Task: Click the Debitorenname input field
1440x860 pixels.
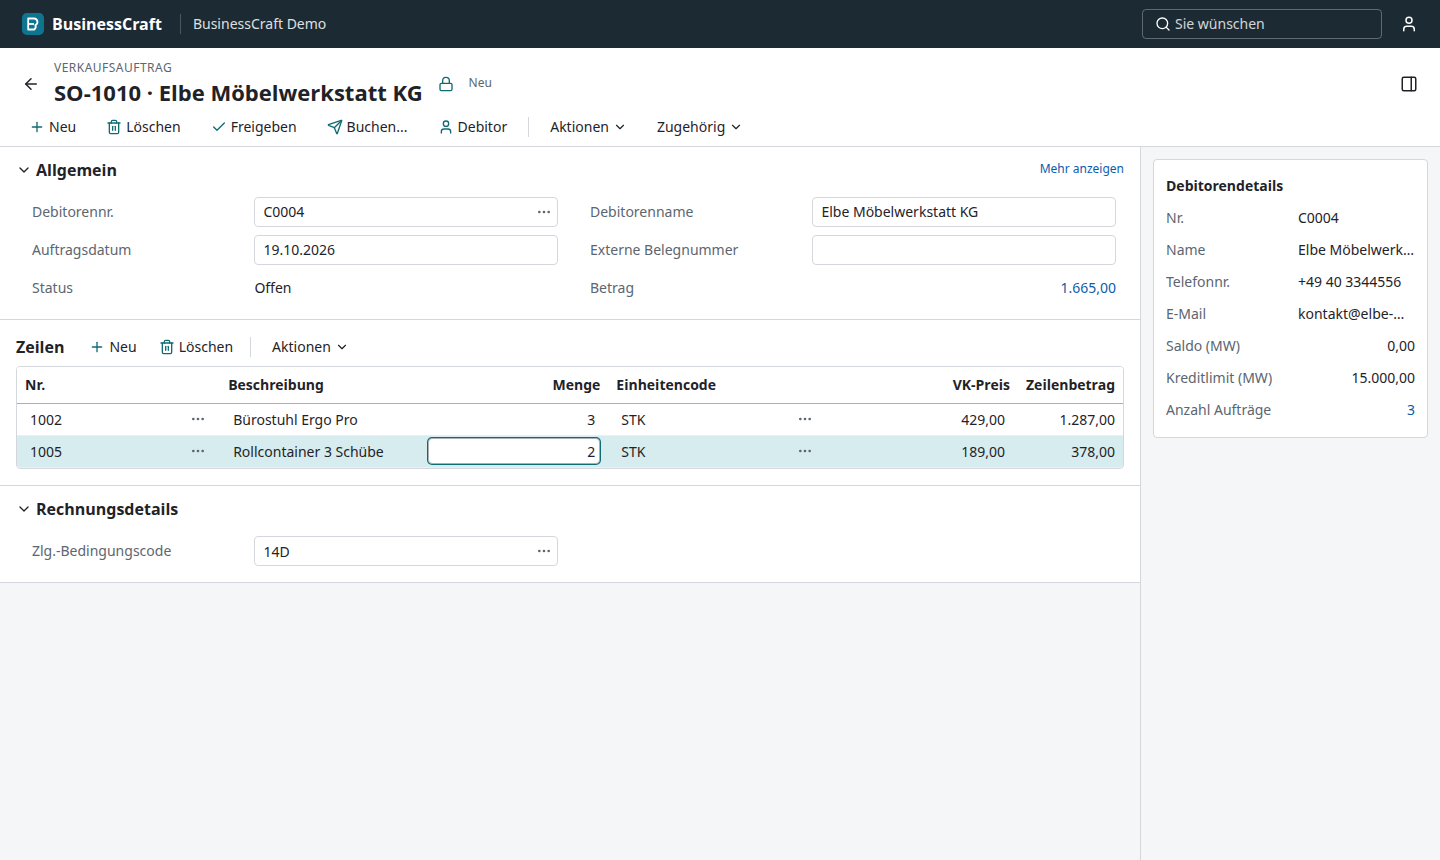Action: click(964, 212)
